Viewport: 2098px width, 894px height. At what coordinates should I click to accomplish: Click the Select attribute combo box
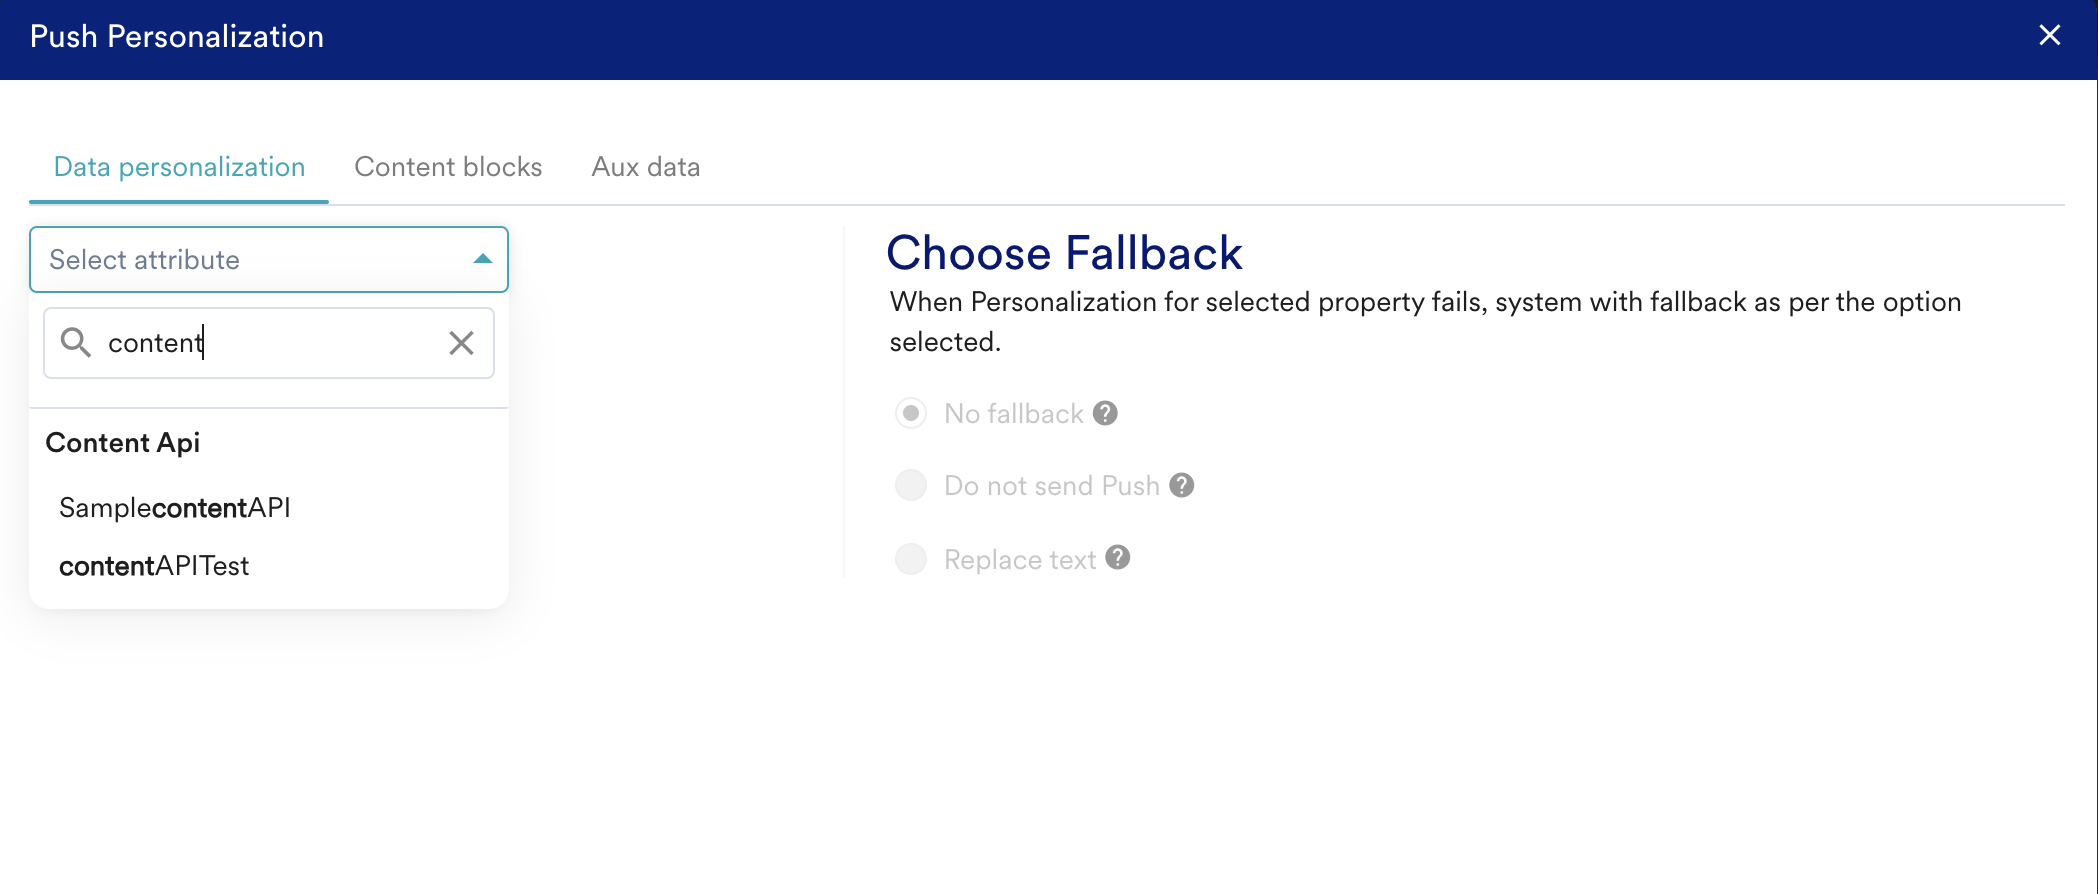coord(250,260)
